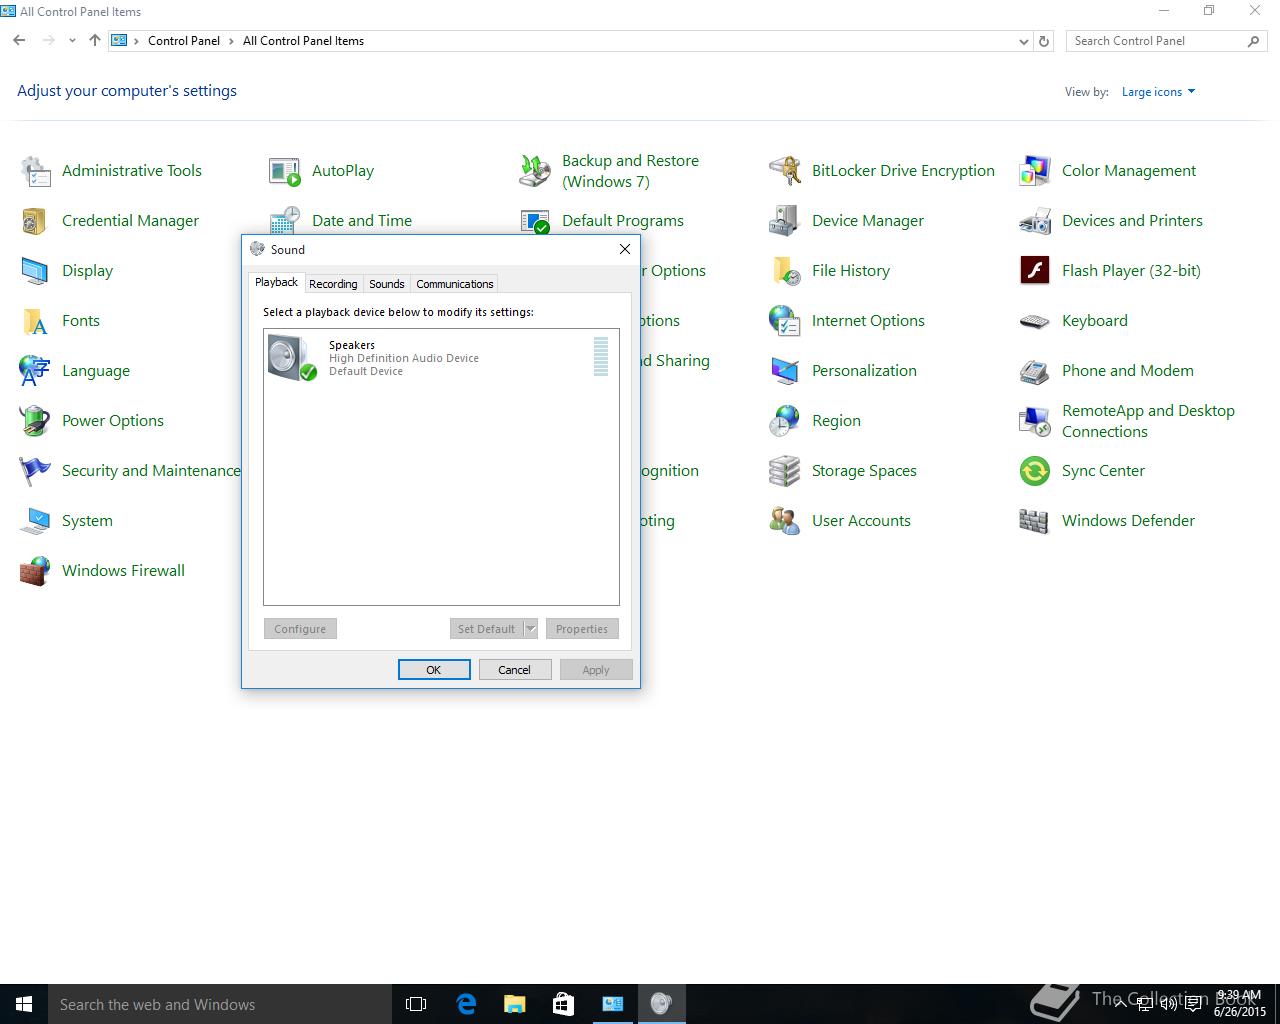Viewport: 1280px width, 1024px height.
Task: Open Storage Spaces icon
Action: tap(785, 471)
